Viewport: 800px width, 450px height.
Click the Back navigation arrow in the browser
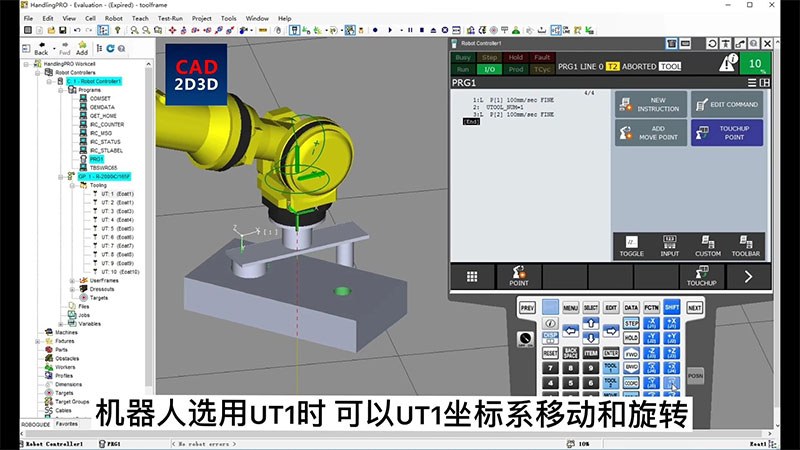(x=41, y=48)
